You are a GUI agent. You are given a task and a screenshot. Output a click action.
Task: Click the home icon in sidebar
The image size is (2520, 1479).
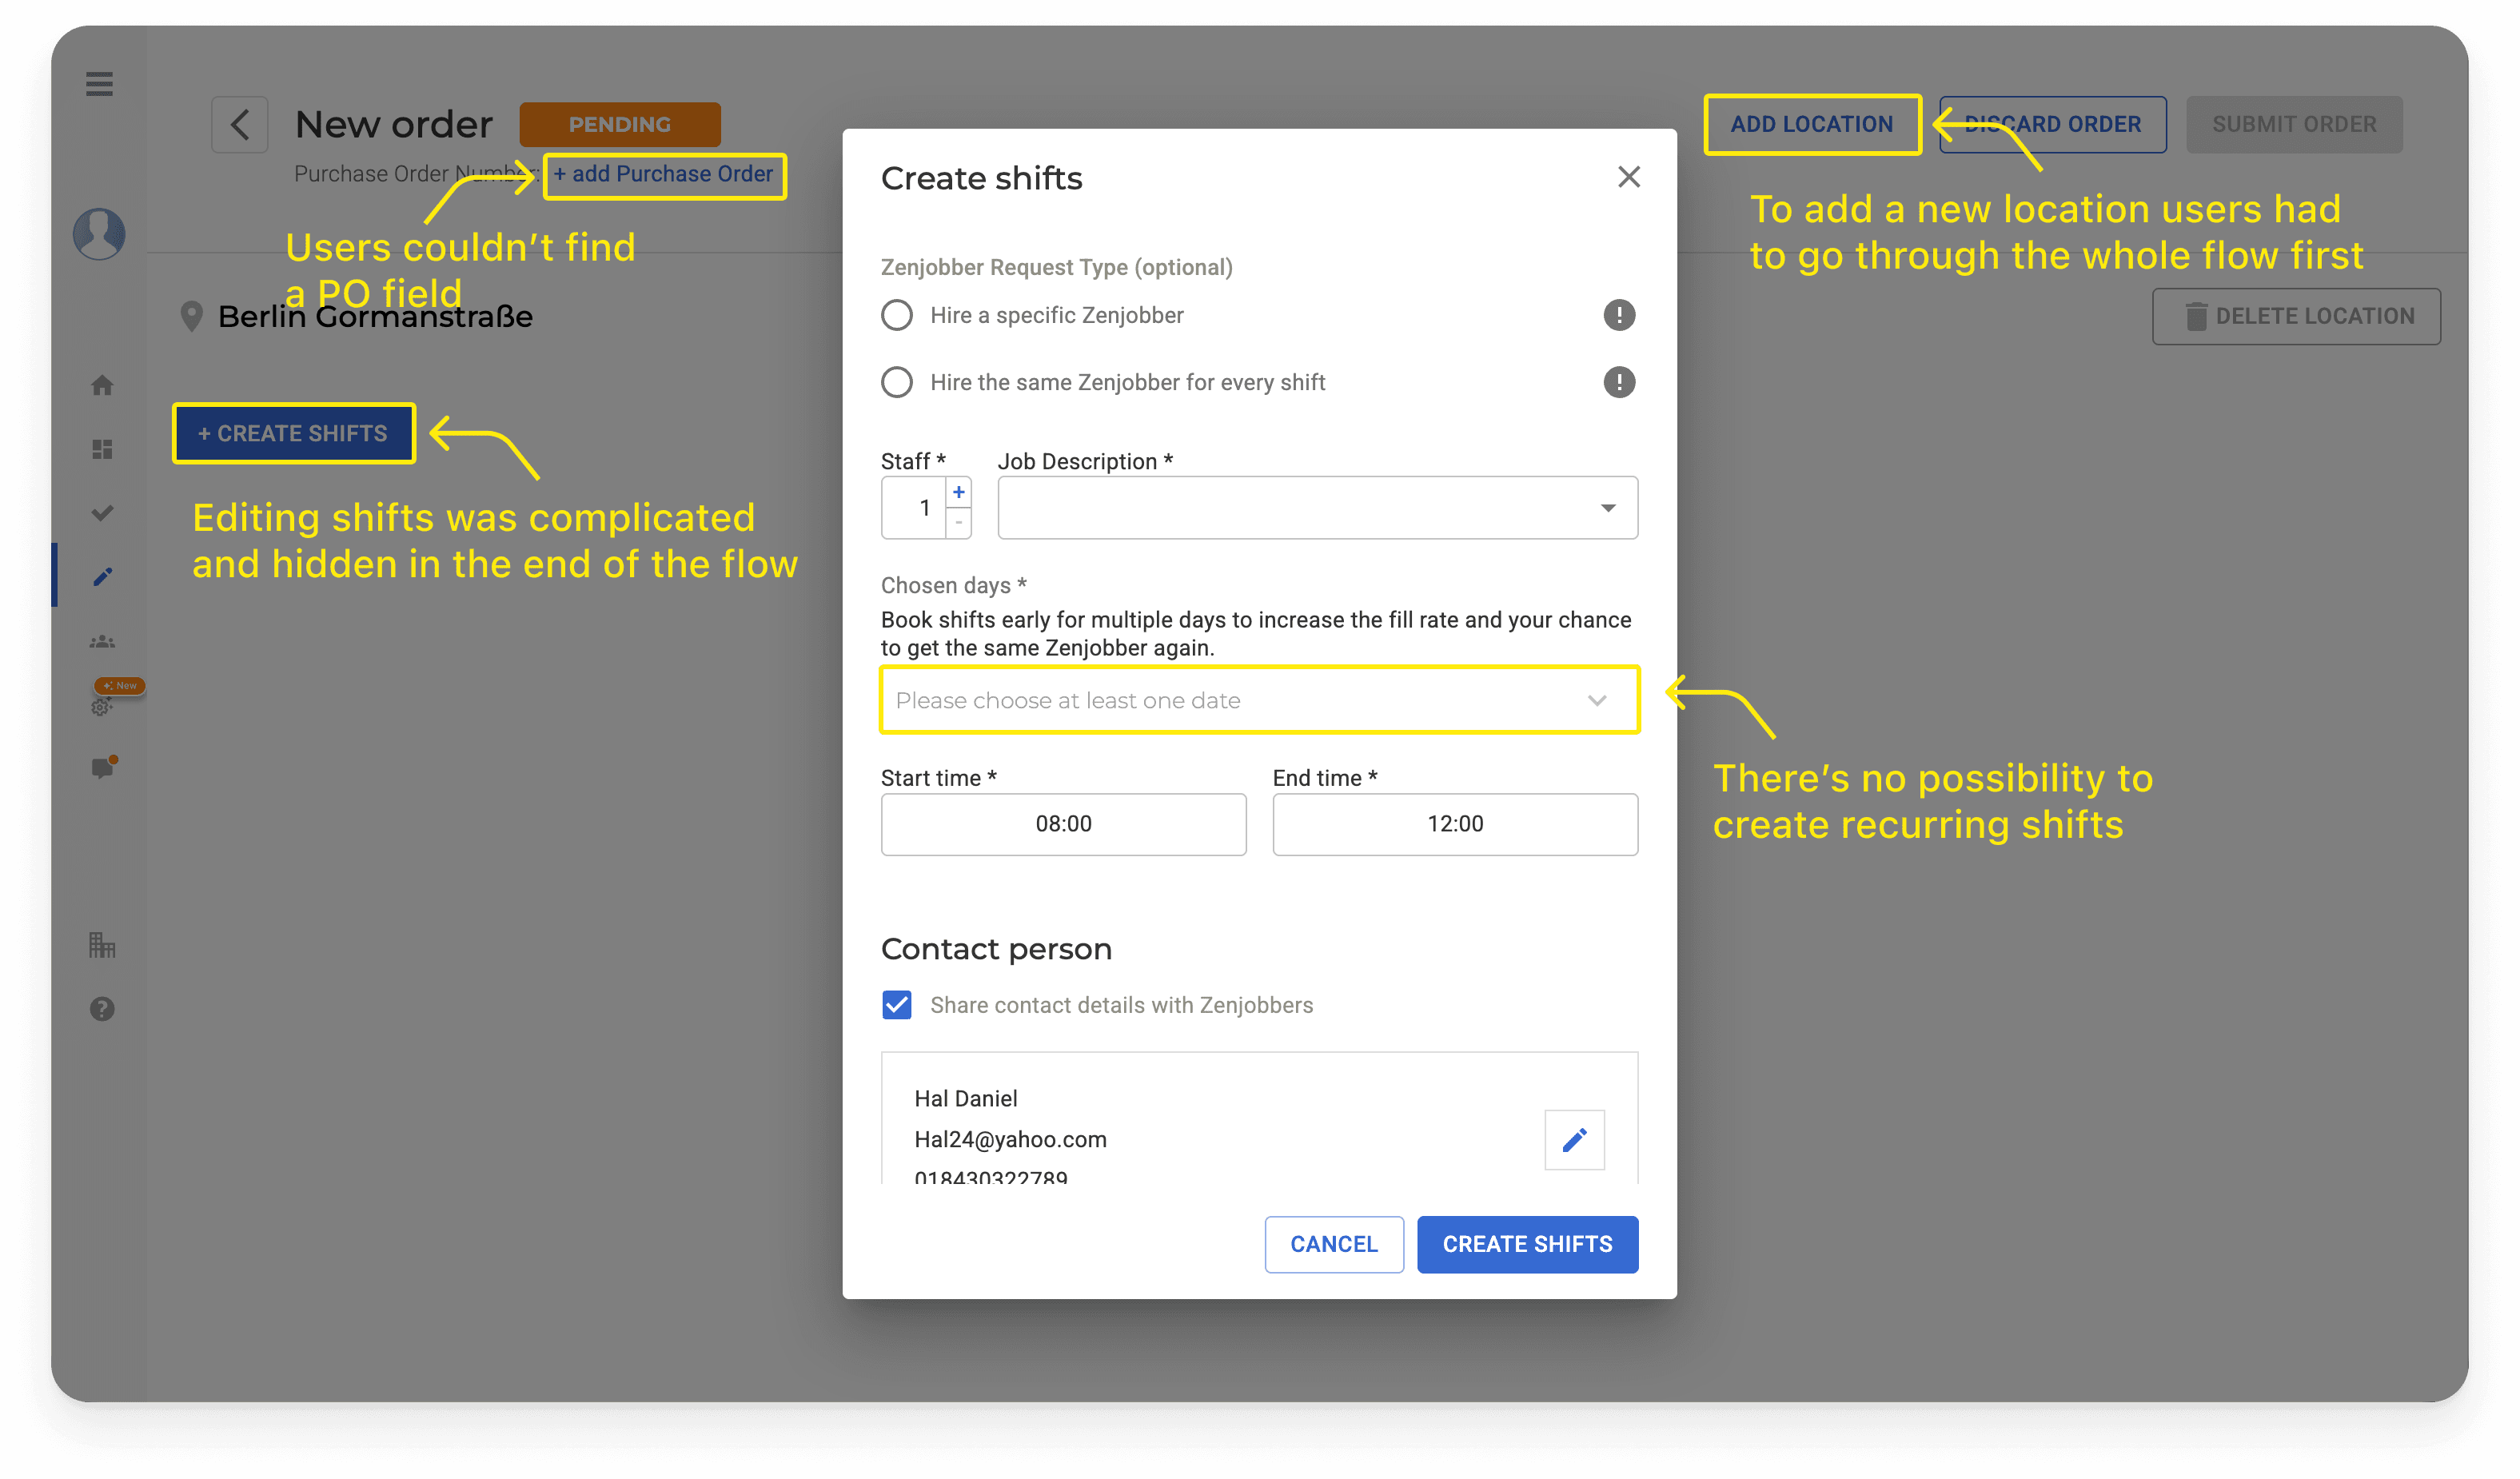click(102, 385)
